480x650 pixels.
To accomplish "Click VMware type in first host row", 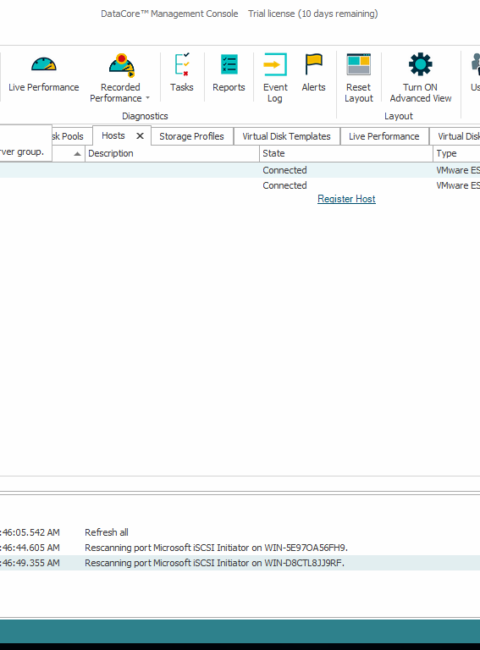I will click(458, 170).
